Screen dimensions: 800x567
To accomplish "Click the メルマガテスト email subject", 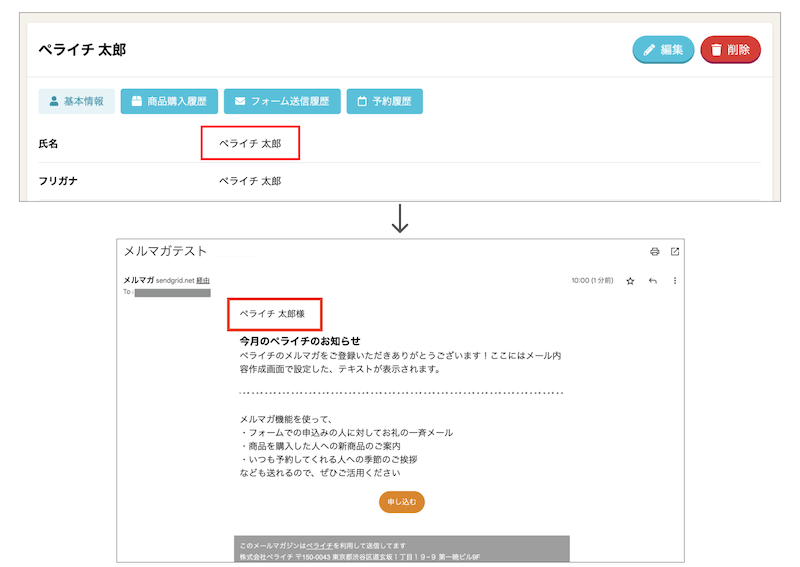I will coord(165,251).
